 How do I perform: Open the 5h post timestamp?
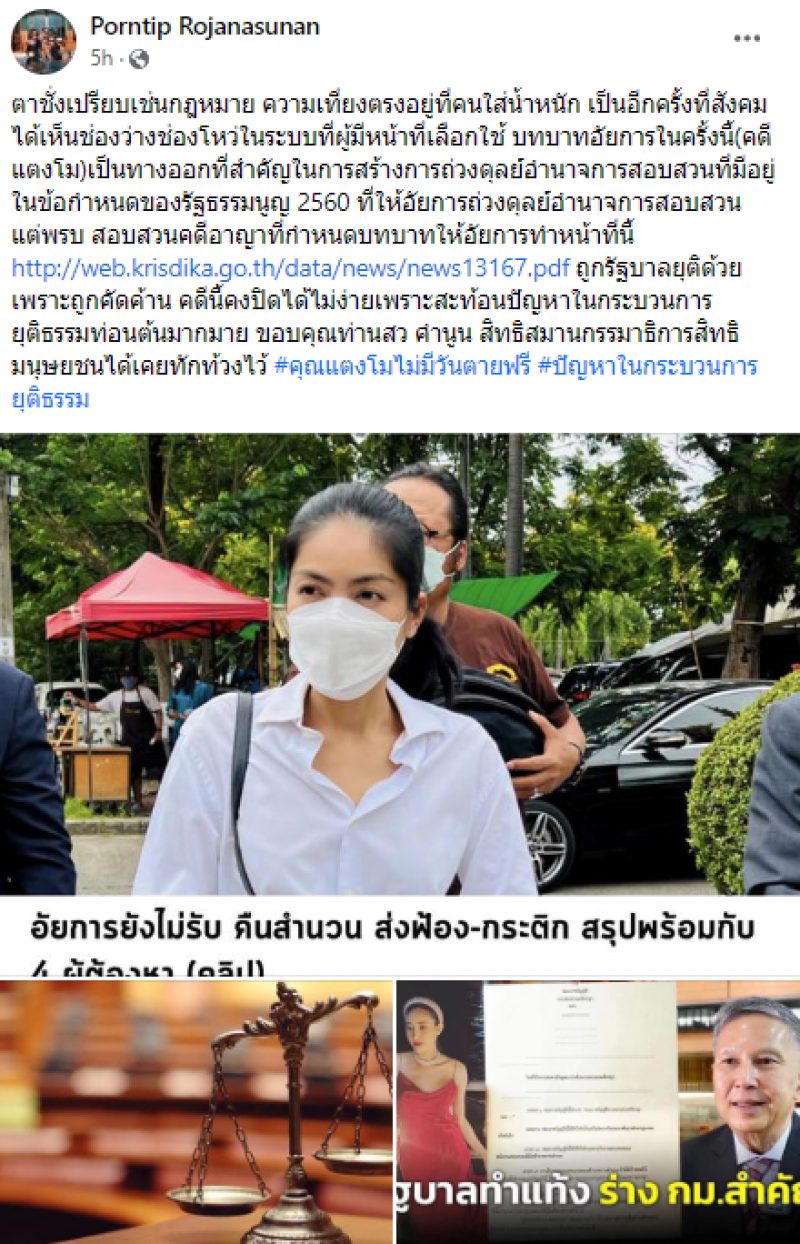pos(101,59)
